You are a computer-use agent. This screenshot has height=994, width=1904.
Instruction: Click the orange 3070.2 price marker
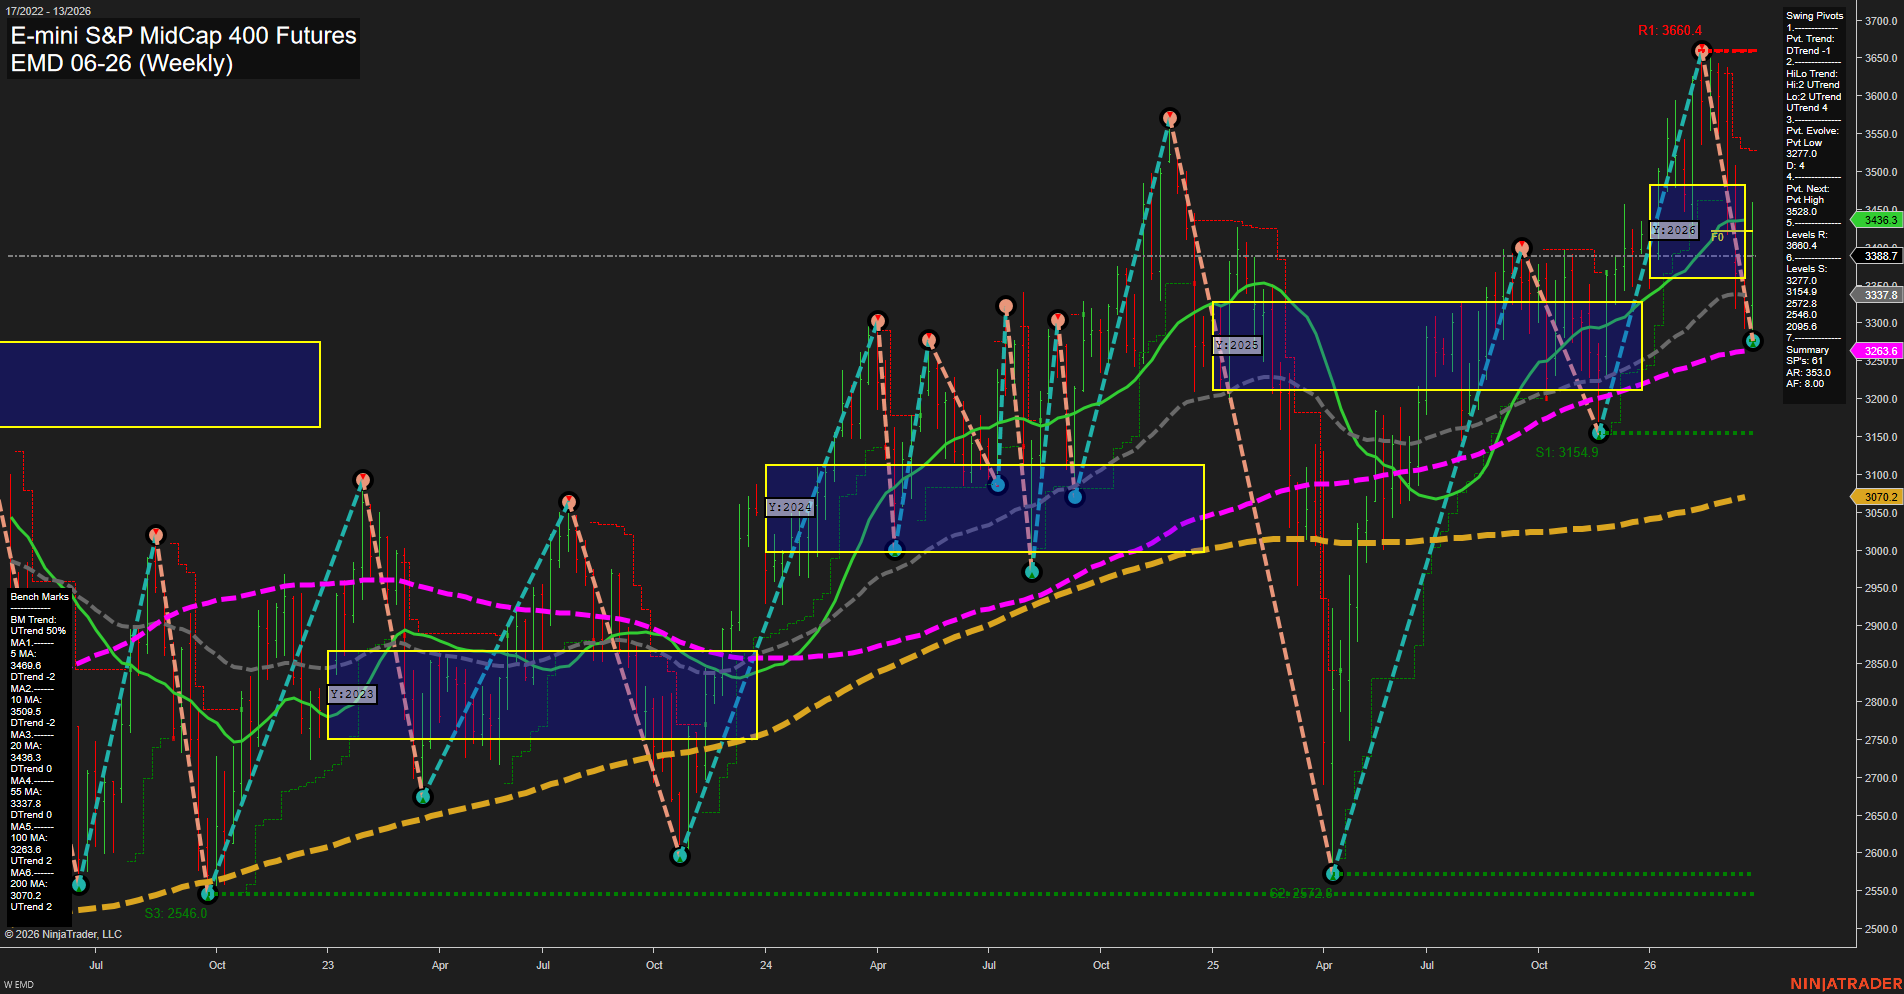pos(1877,496)
